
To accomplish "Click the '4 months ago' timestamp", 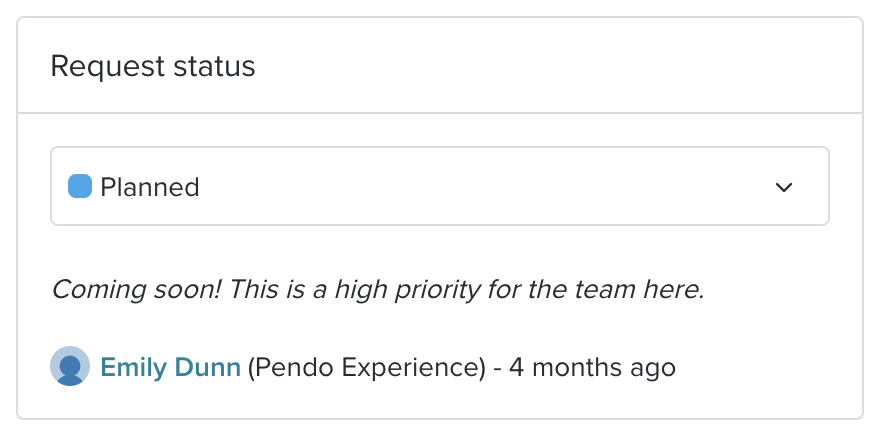I will coord(592,368).
